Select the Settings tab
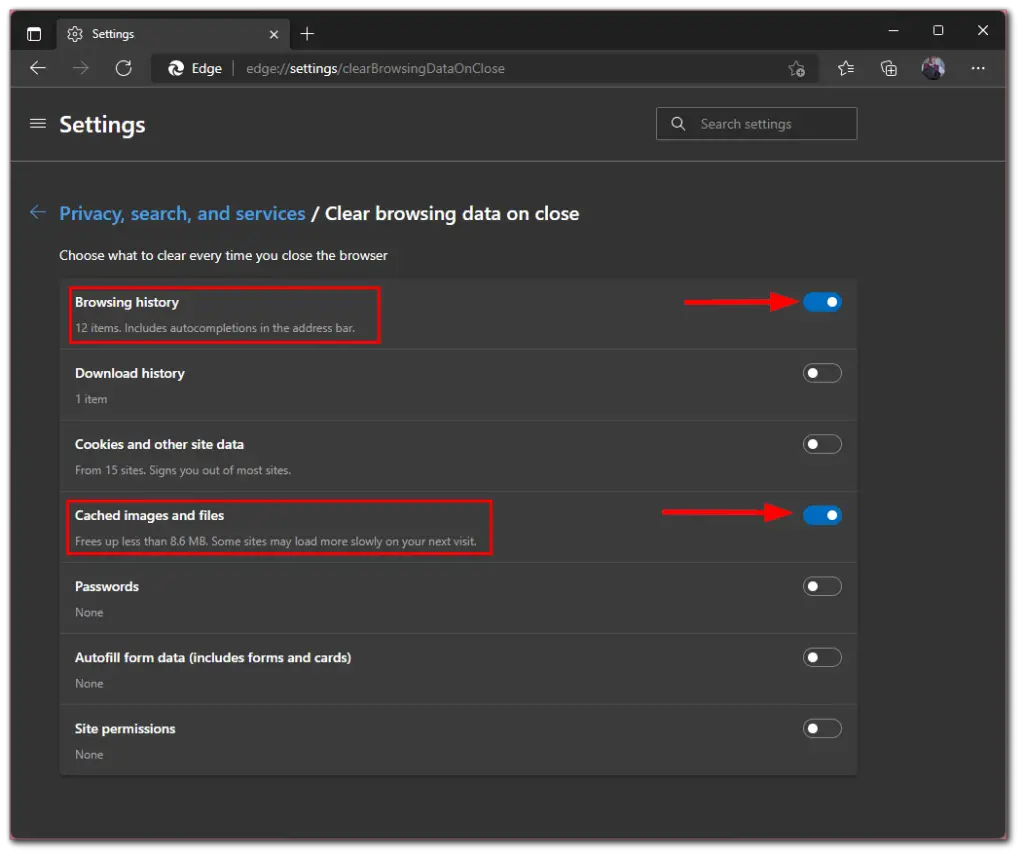 [113, 33]
